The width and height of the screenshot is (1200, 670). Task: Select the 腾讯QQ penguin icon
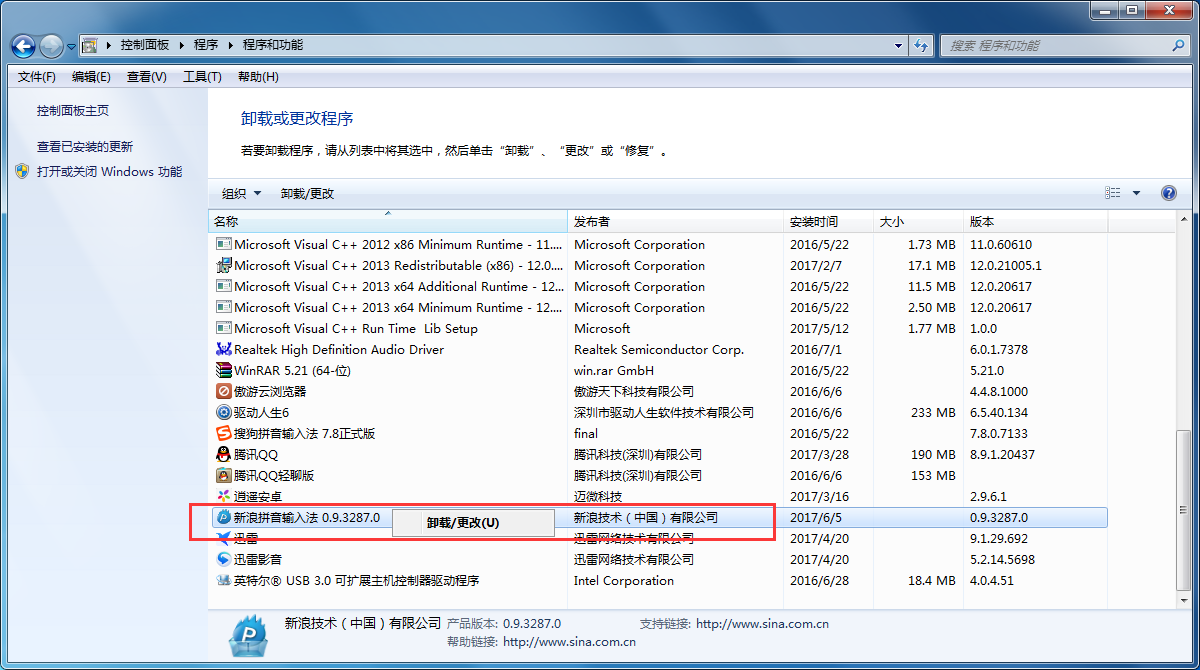[224, 455]
